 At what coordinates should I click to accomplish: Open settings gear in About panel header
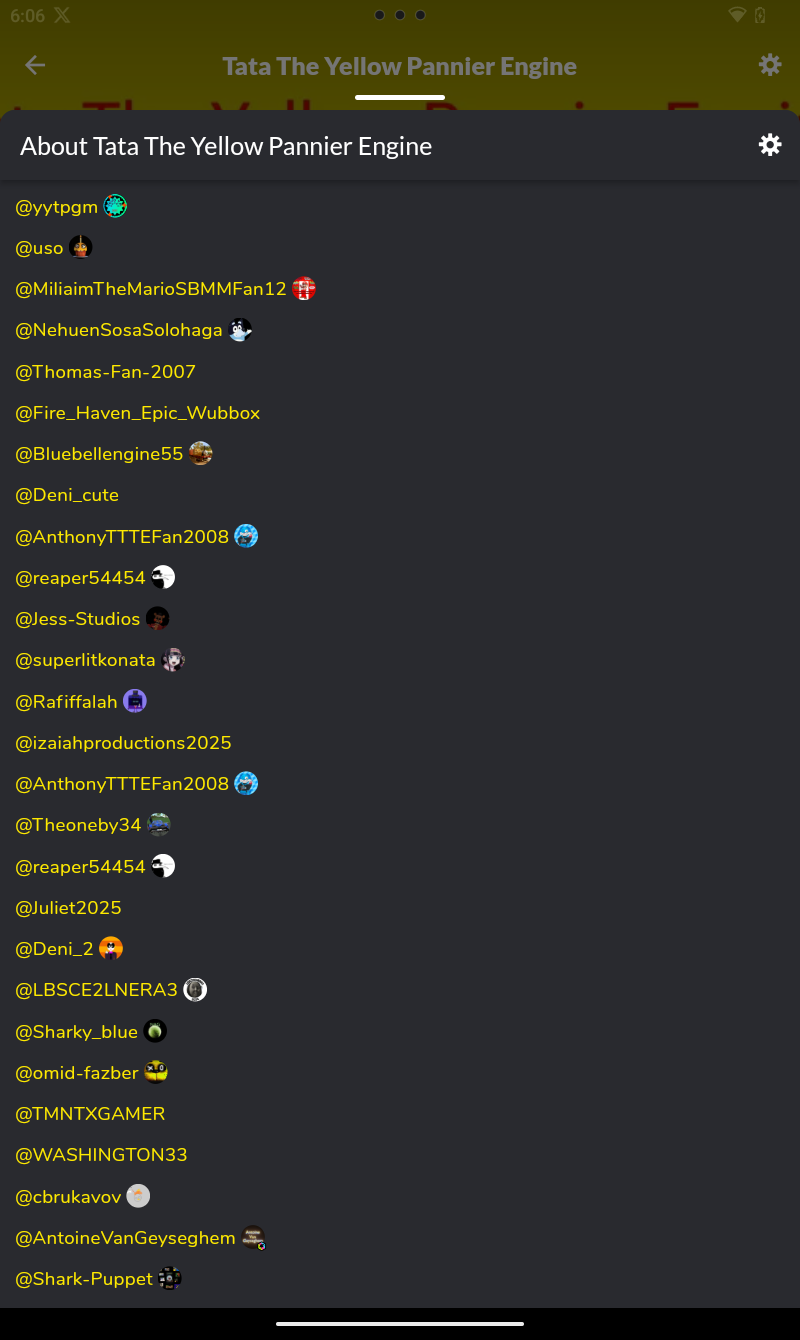(x=769, y=145)
